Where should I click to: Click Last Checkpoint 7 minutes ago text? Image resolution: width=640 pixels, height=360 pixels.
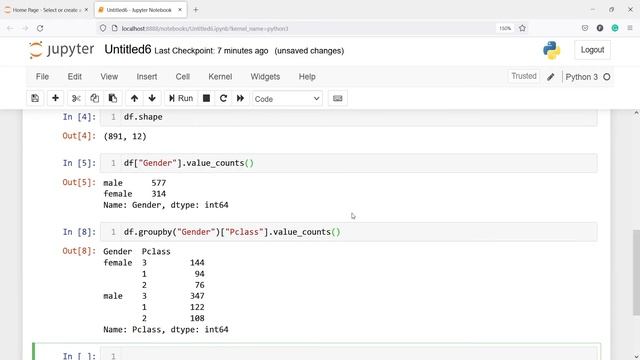[x=211, y=51]
